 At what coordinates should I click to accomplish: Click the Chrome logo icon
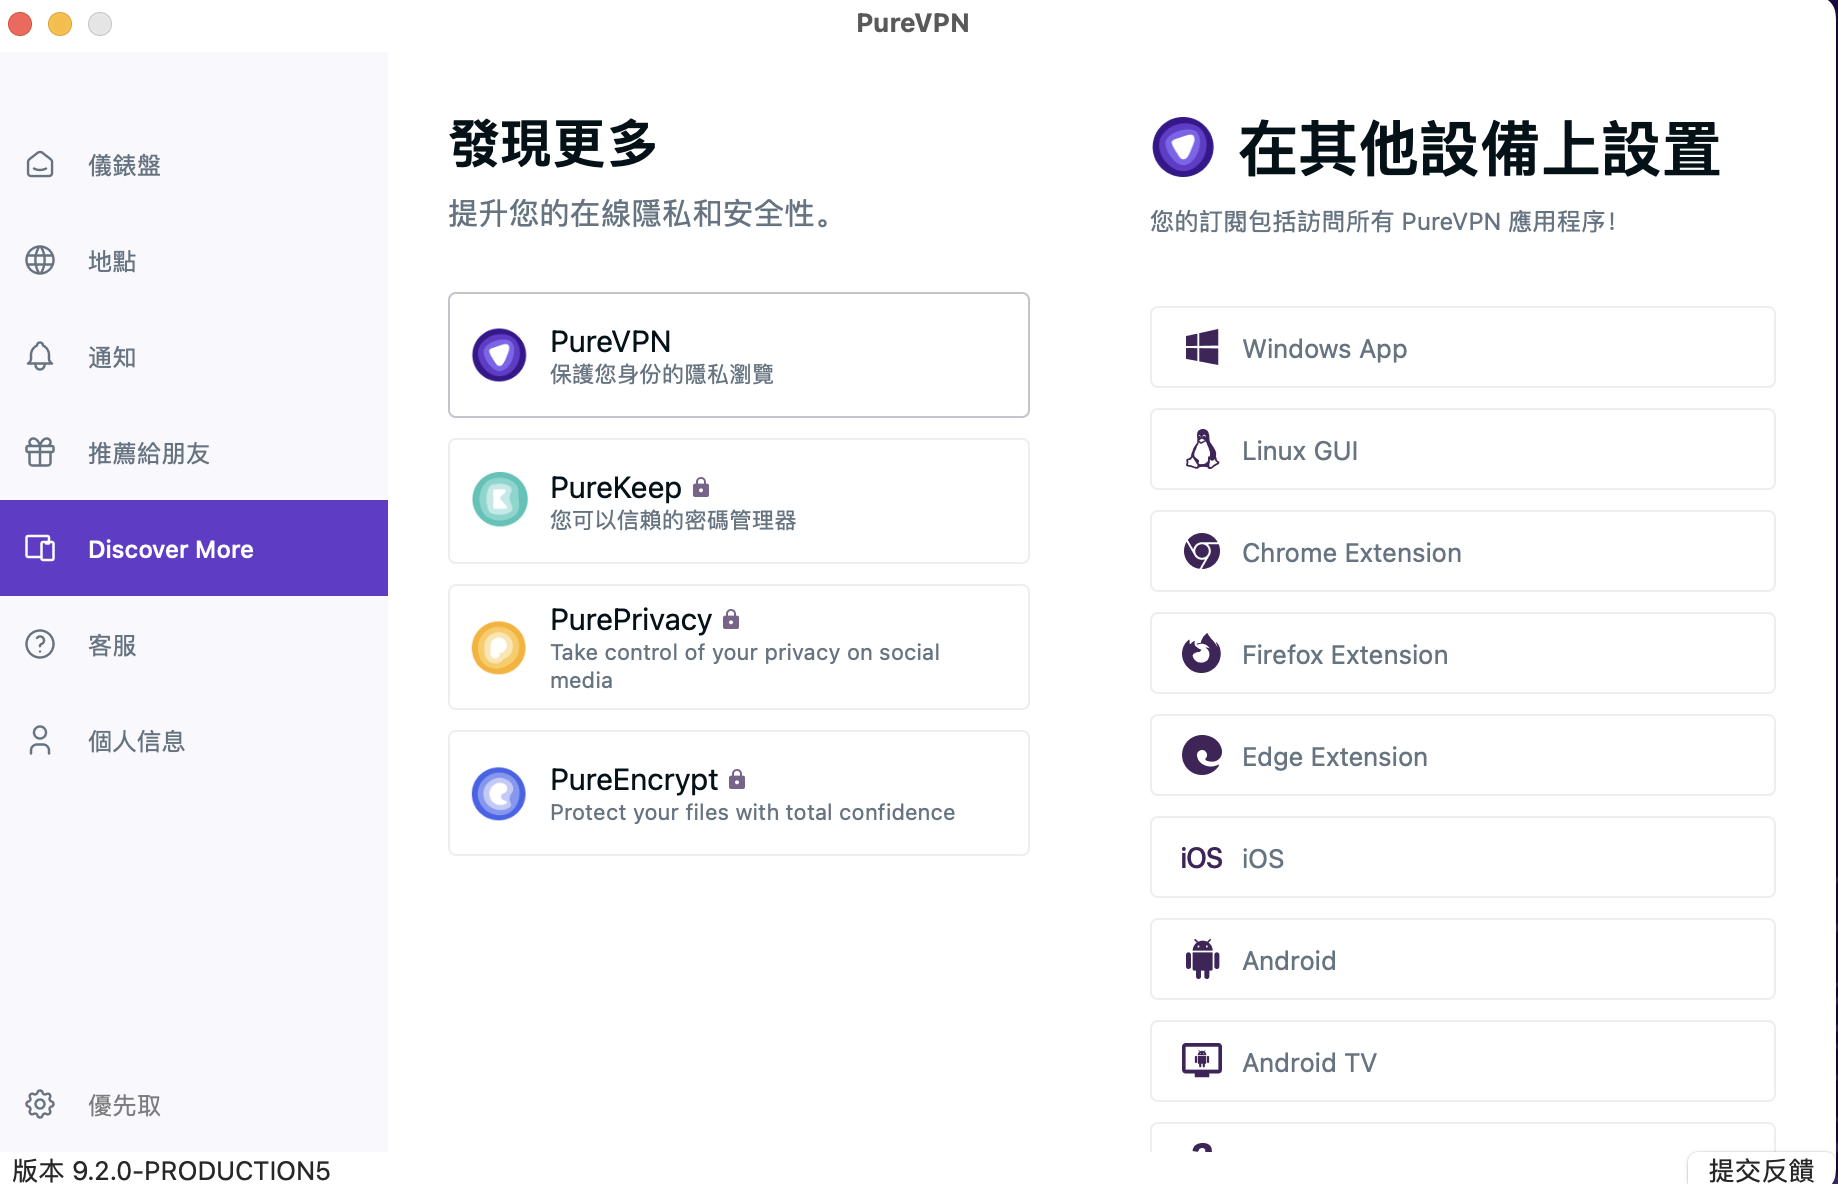point(1202,551)
